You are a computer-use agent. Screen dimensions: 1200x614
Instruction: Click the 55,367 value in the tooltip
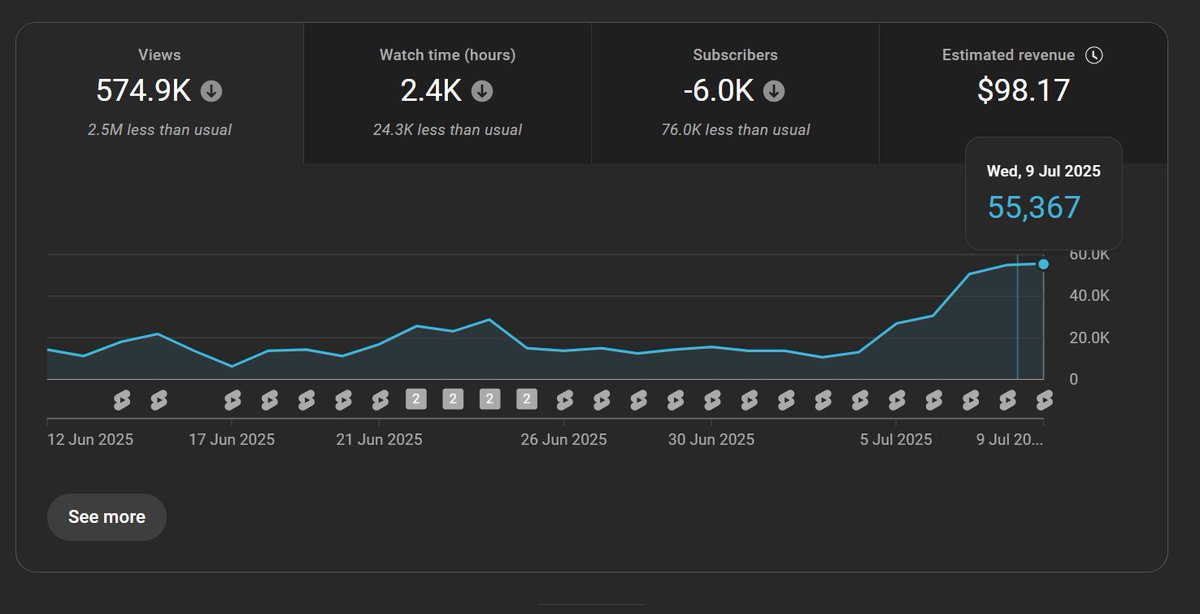pyautogui.click(x=1034, y=208)
